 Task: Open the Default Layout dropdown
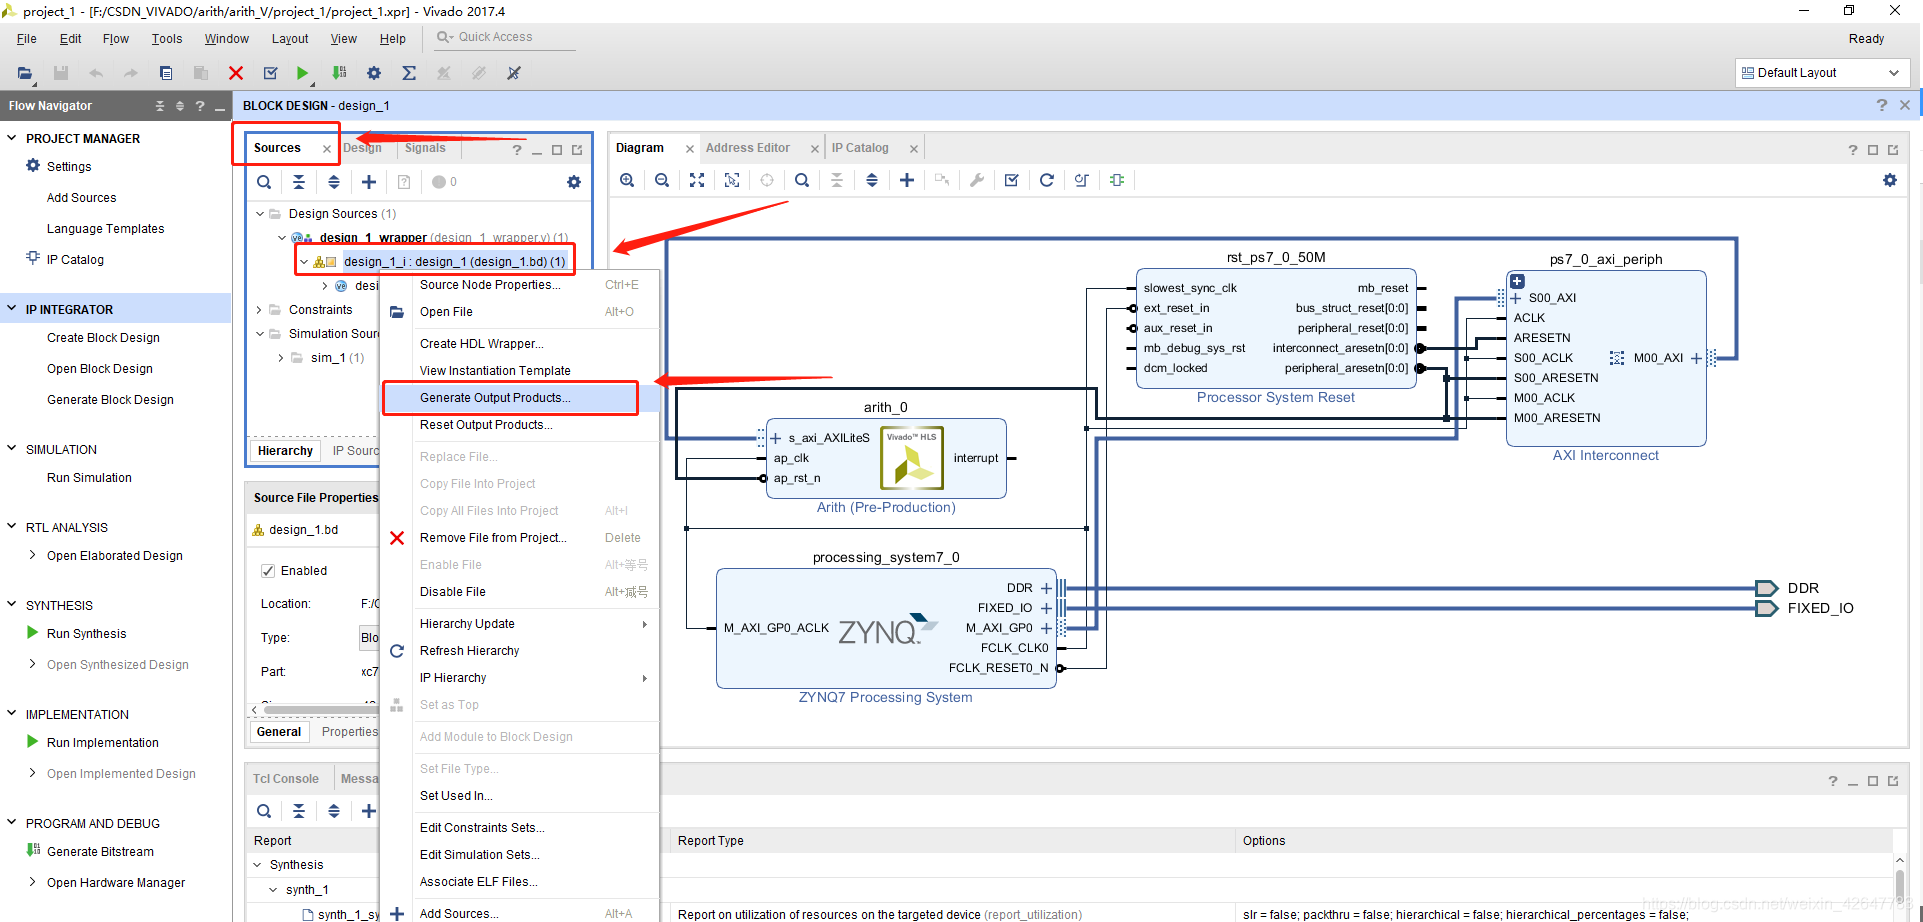point(1822,73)
